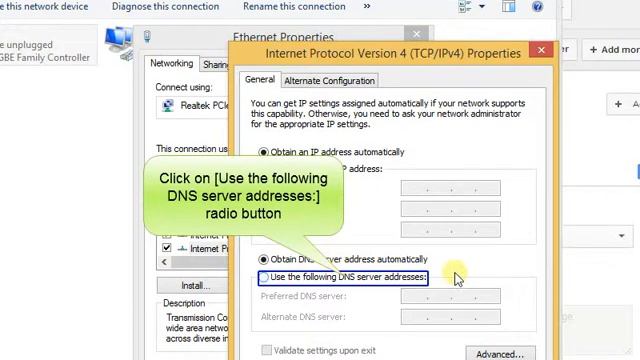The width and height of the screenshot is (640, 360).
Task: Switch to Alternate Configuration tab
Action: click(x=329, y=81)
